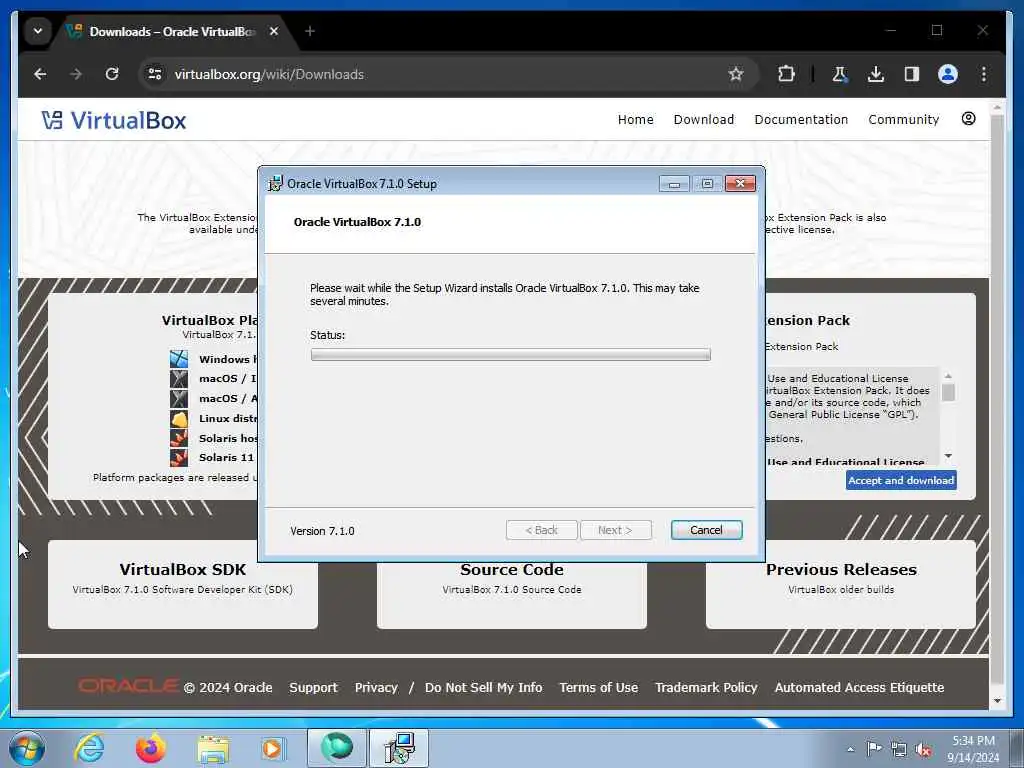Bookmark this page with the star icon
Viewport: 1024px width, 768px height.
[736, 74]
